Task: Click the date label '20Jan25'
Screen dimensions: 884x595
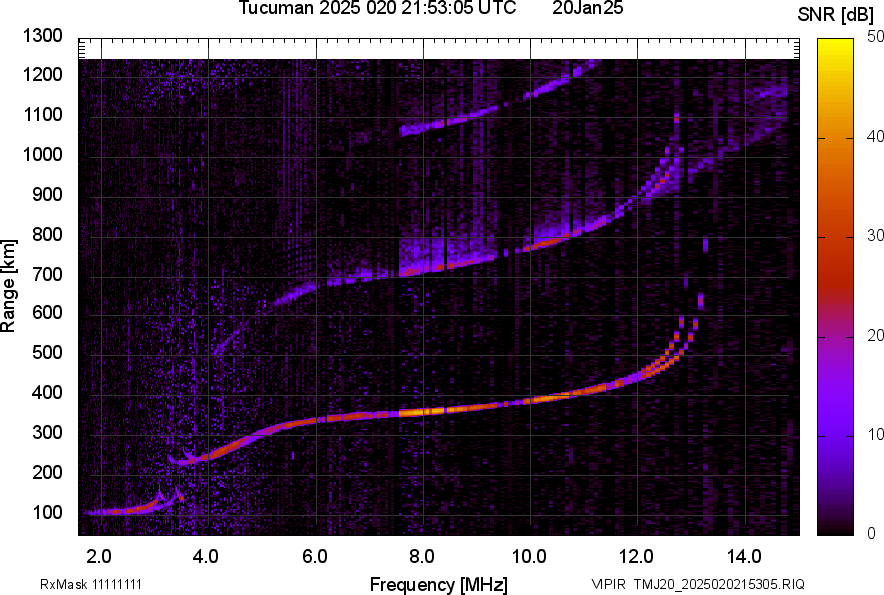Action: [587, 8]
